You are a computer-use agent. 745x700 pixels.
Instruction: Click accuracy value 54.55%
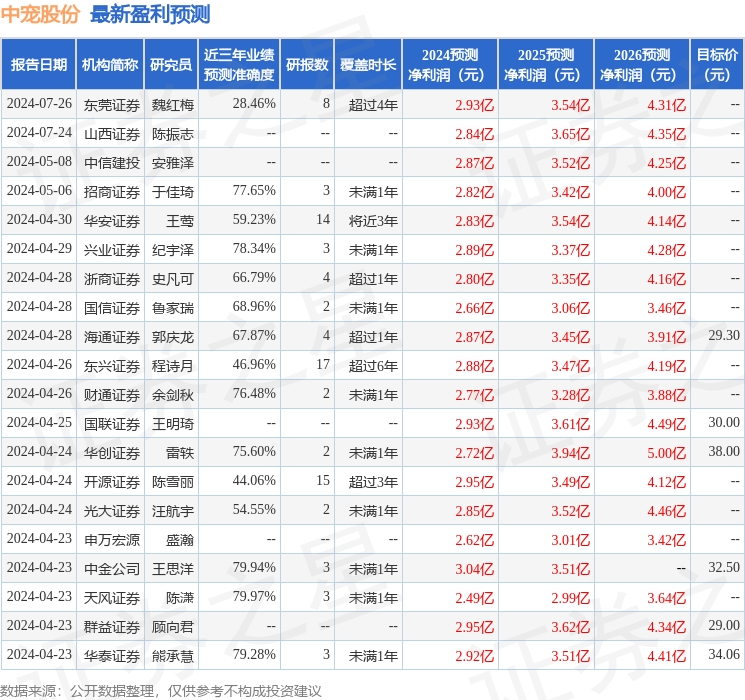(x=254, y=510)
